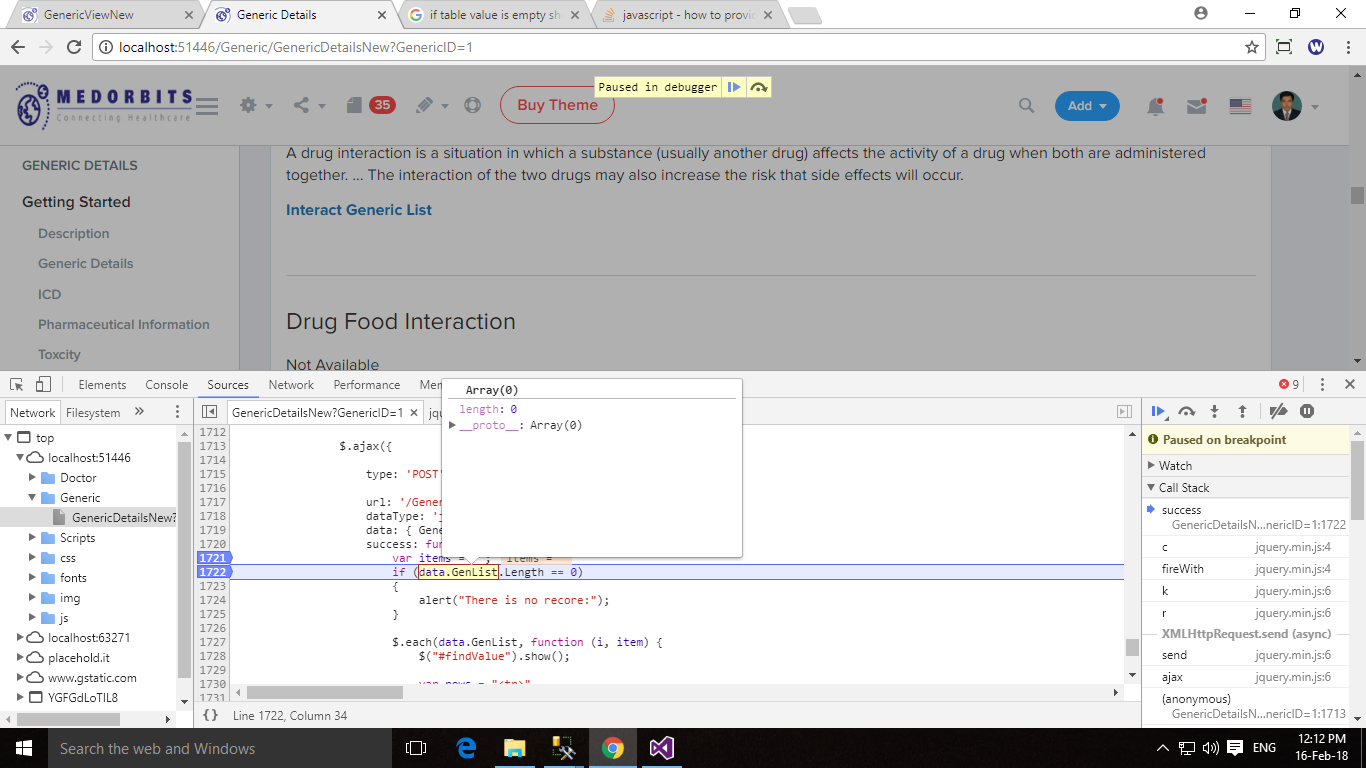Open the settings gear dropdown
The width and height of the screenshot is (1366, 768).
tap(255, 106)
